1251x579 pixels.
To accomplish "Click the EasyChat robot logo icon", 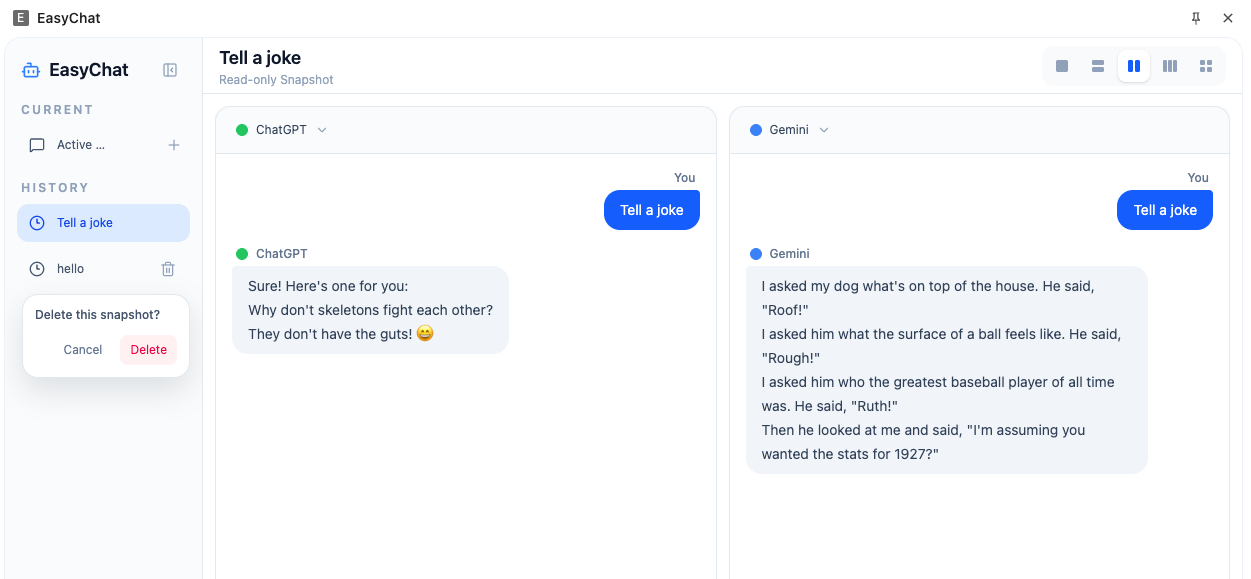I will pos(31,70).
